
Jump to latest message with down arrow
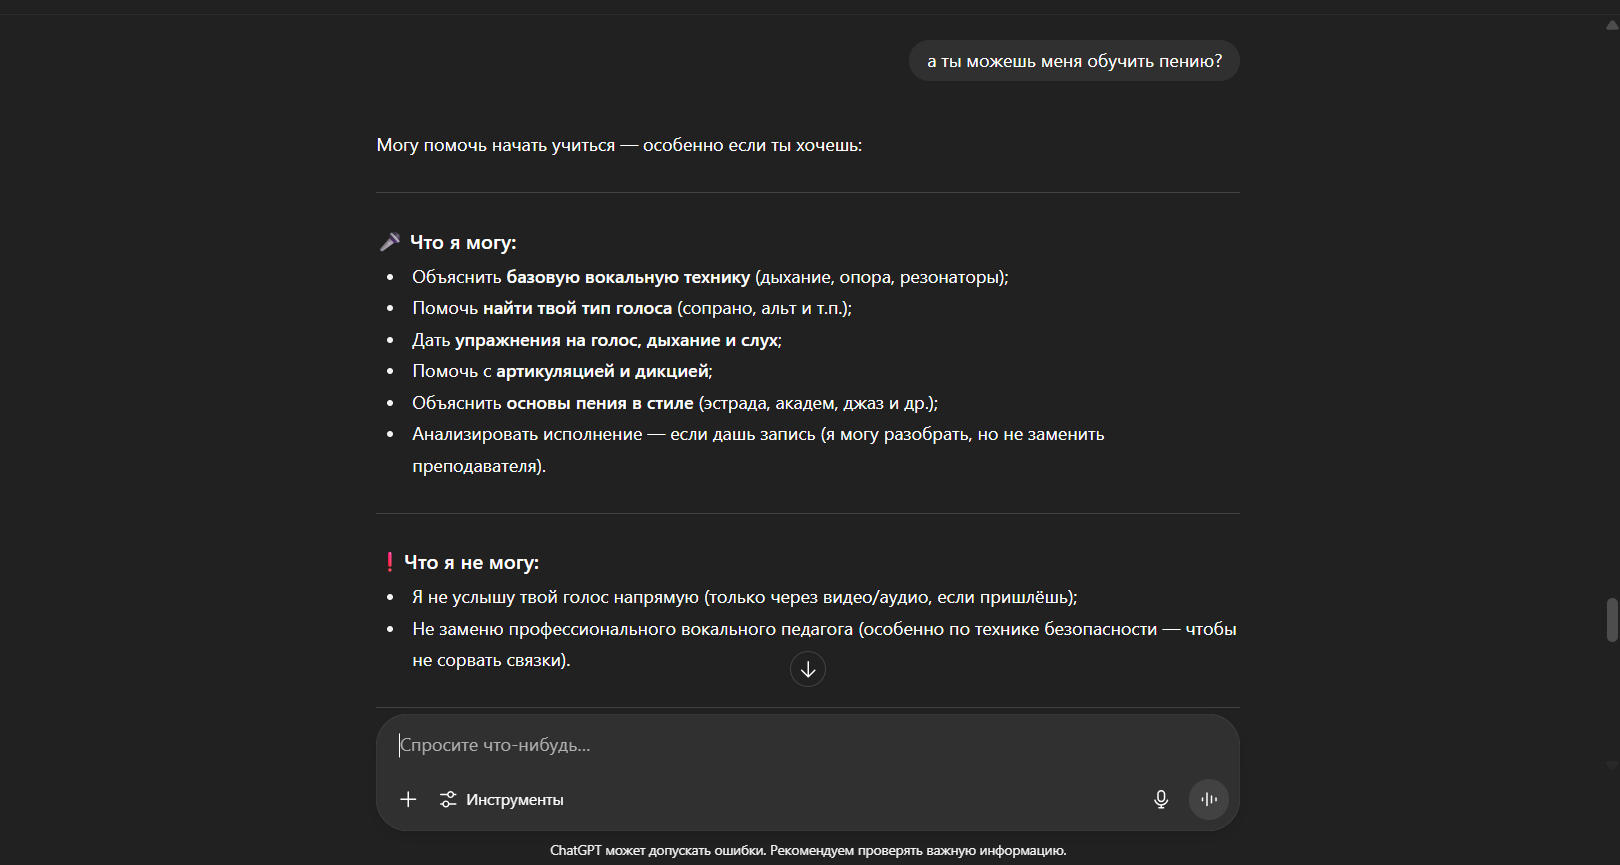[x=807, y=669]
